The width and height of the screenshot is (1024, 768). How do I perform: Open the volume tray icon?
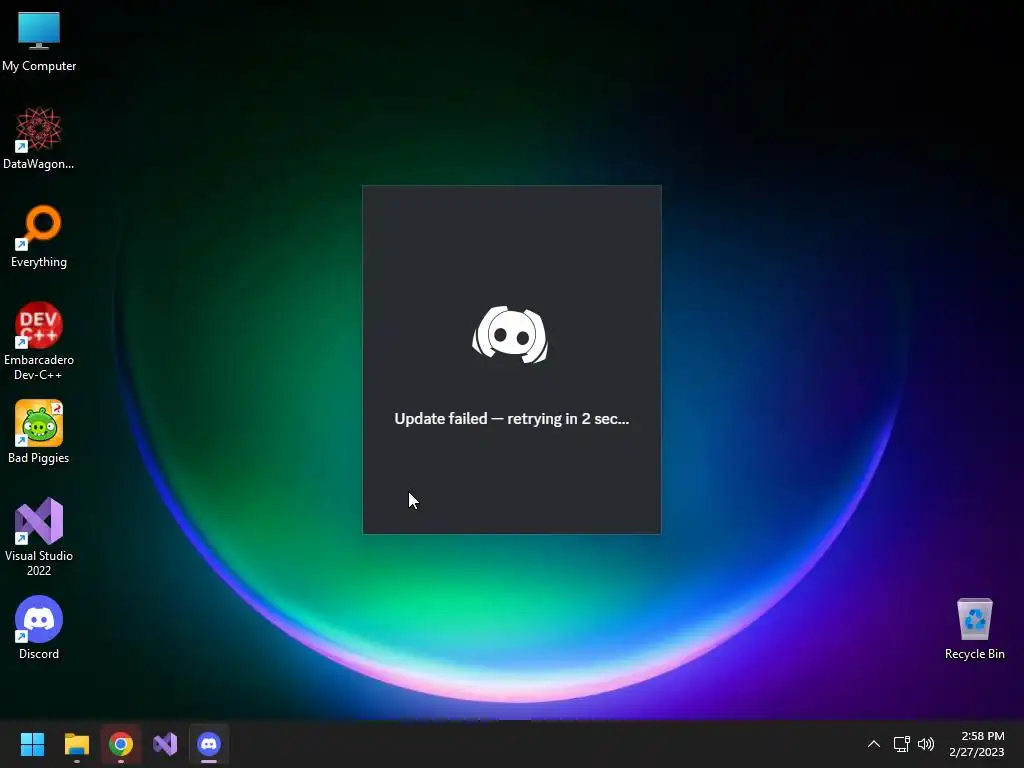point(926,744)
